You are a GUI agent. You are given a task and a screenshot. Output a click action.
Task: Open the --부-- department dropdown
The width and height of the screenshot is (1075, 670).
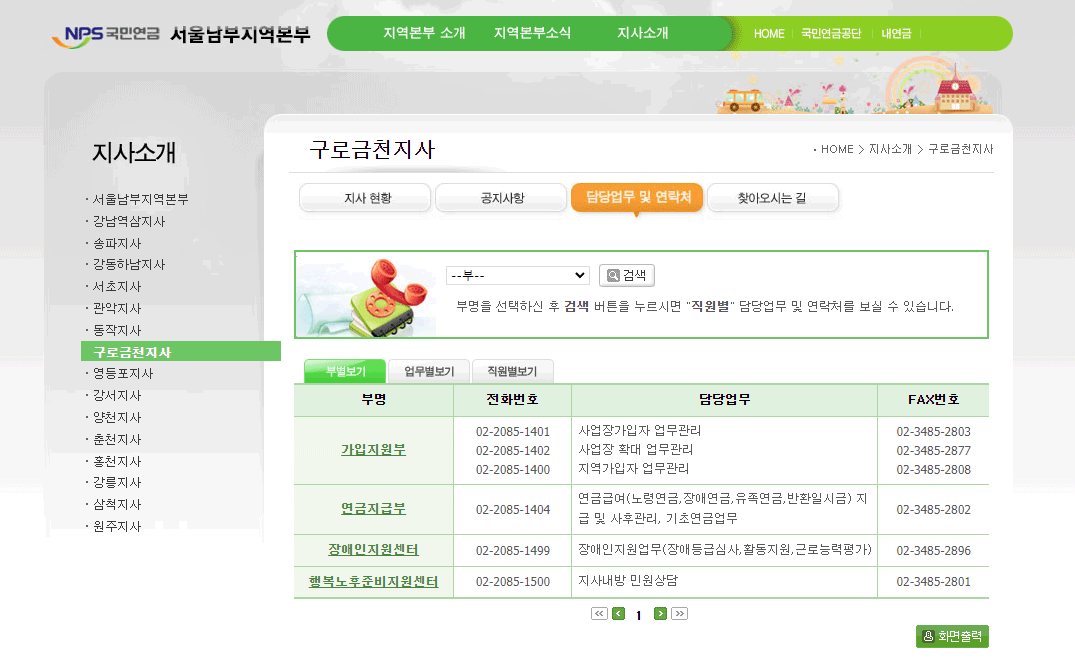(x=517, y=275)
